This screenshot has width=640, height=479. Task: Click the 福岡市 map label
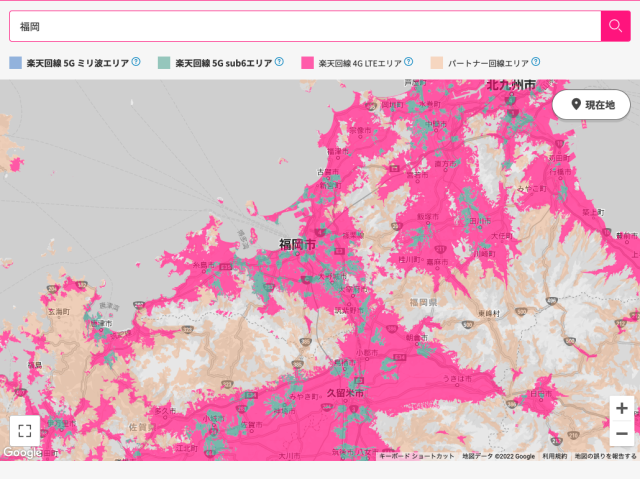(297, 244)
